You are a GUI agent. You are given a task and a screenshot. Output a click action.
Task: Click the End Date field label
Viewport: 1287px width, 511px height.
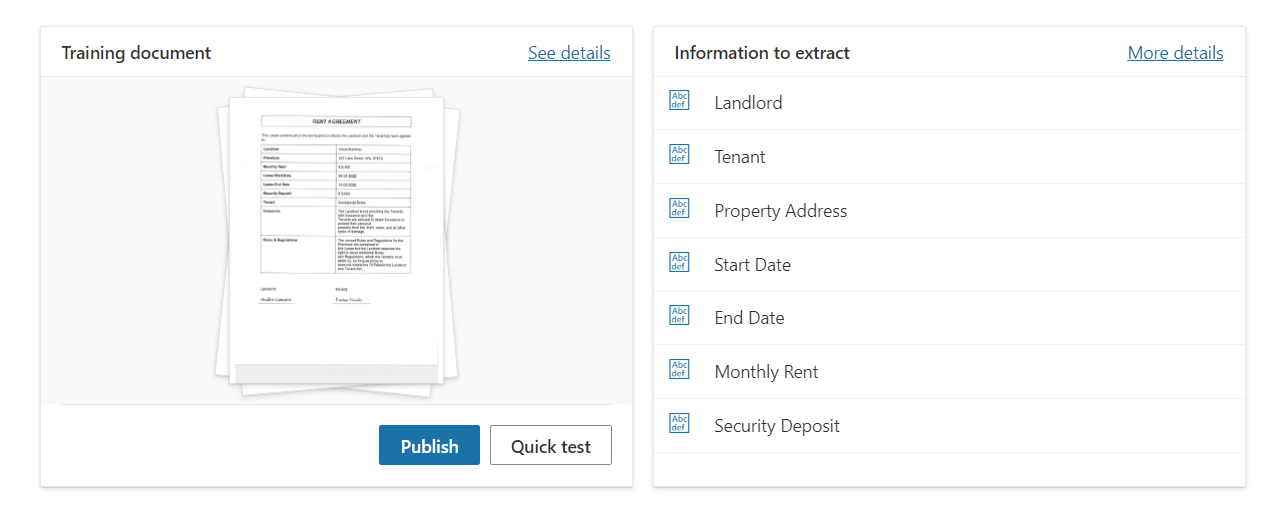pos(749,318)
